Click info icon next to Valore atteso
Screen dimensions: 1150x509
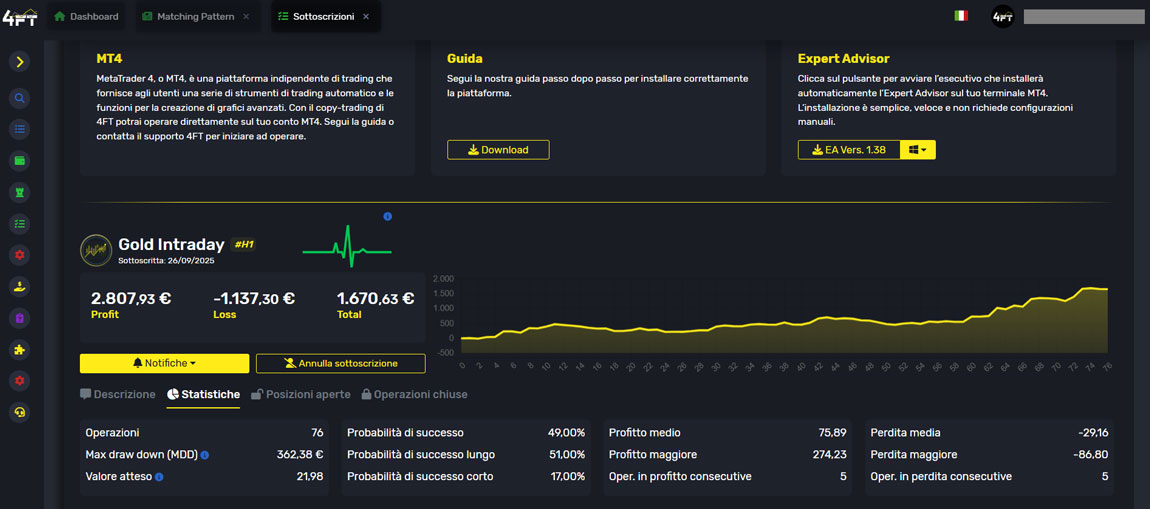tap(159, 477)
